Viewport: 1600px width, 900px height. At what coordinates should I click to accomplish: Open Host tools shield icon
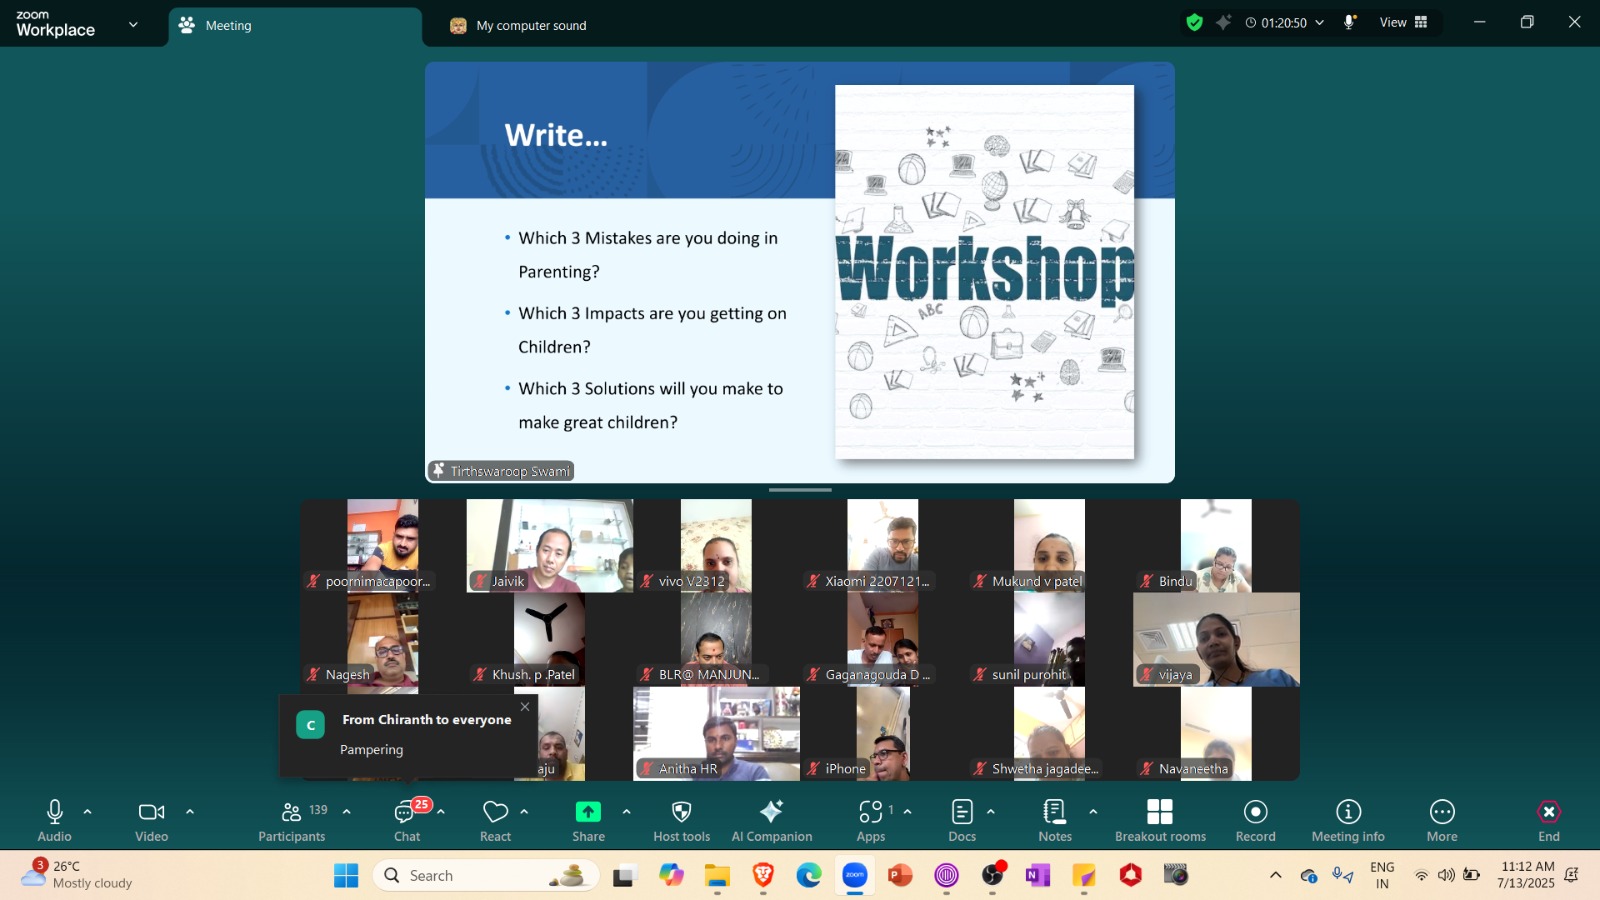pos(681,813)
